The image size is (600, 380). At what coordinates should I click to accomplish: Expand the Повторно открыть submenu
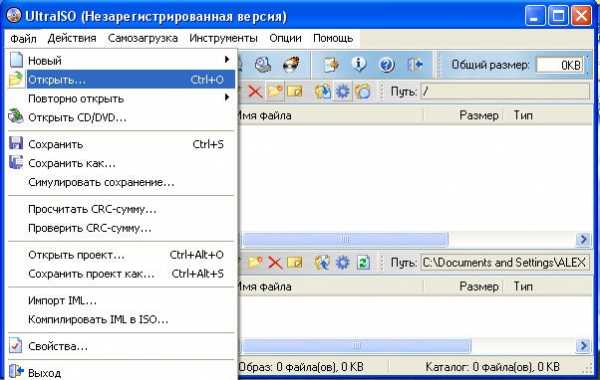click(x=121, y=99)
